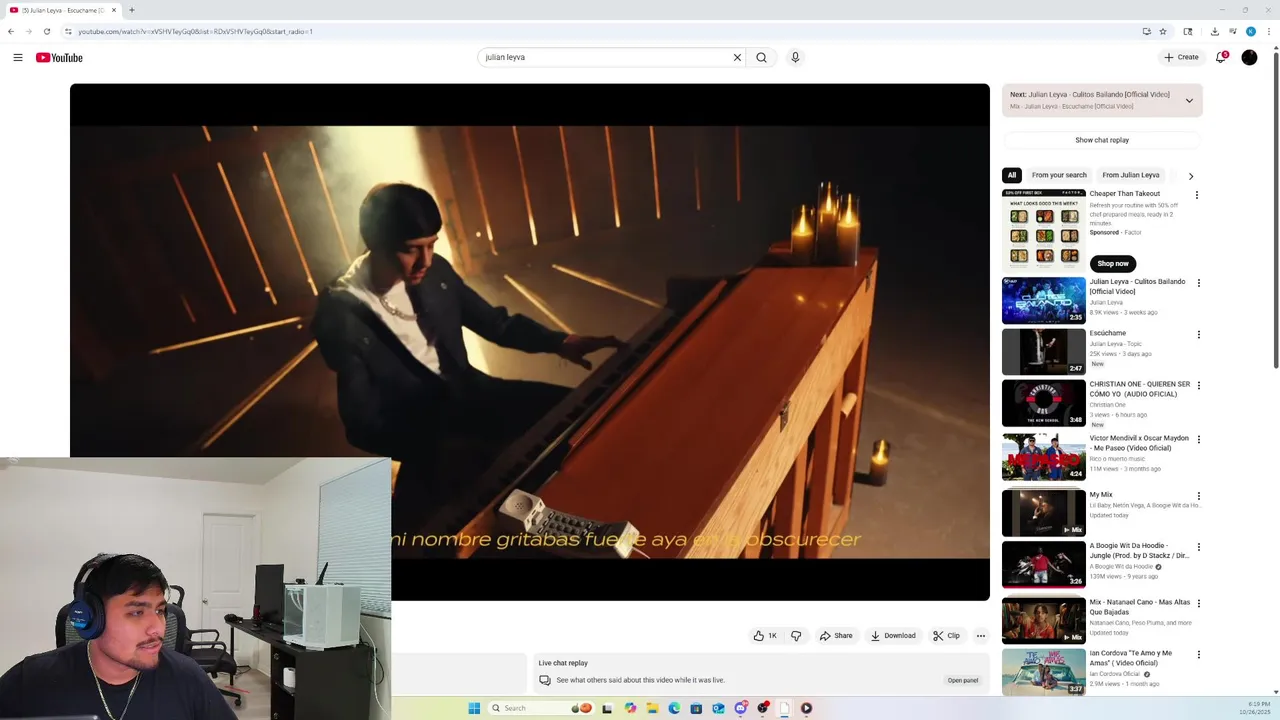1280x720 pixels.
Task: Open the browser downloads icon
Action: pos(1214,31)
